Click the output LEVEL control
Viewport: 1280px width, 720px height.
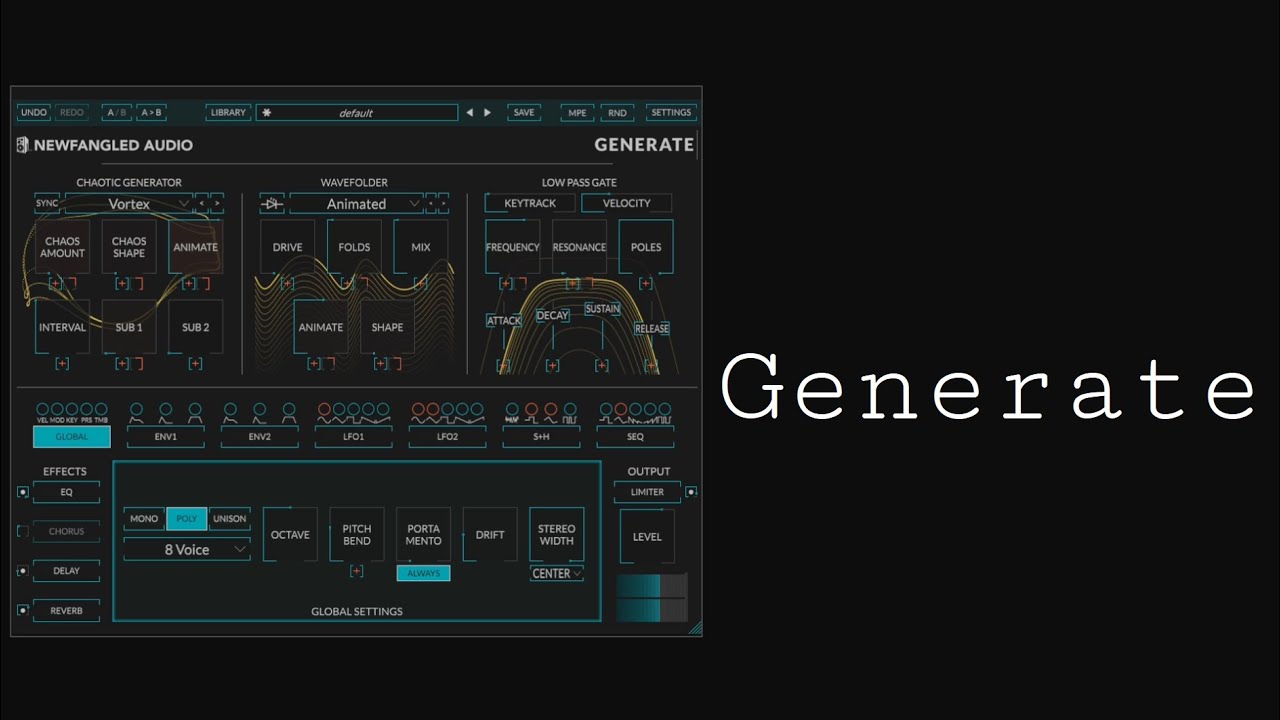(647, 537)
